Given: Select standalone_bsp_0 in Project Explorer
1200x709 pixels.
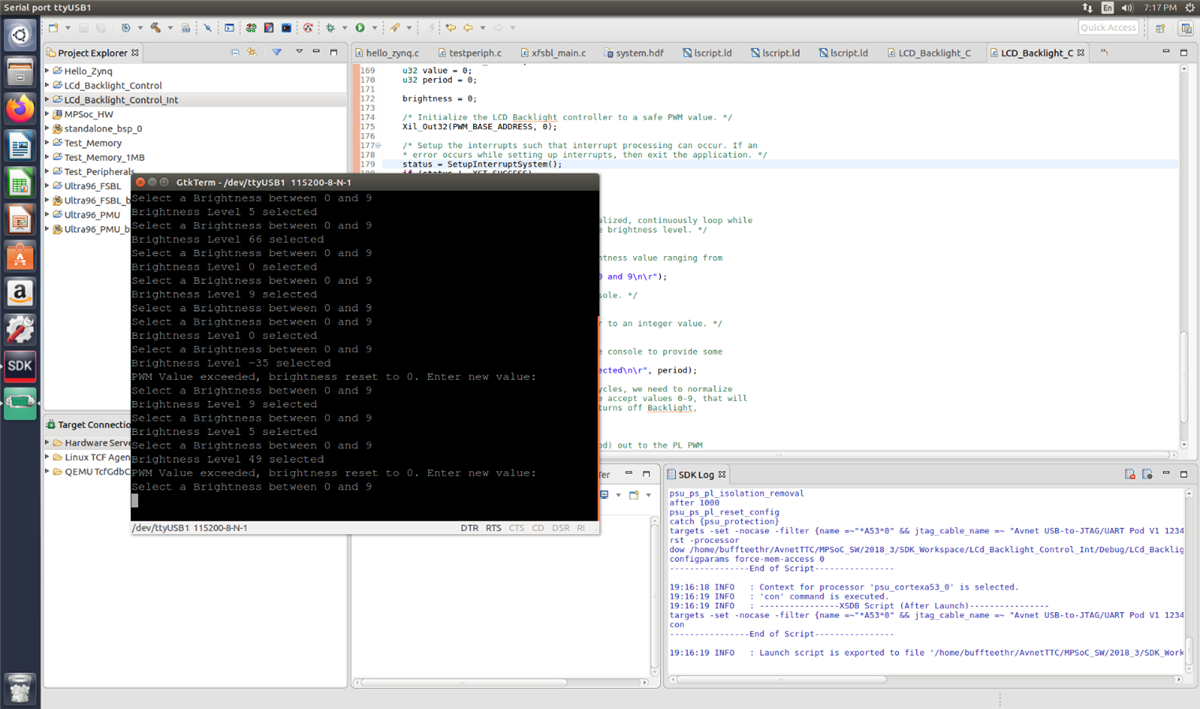Looking at the screenshot, I should tap(102, 129).
